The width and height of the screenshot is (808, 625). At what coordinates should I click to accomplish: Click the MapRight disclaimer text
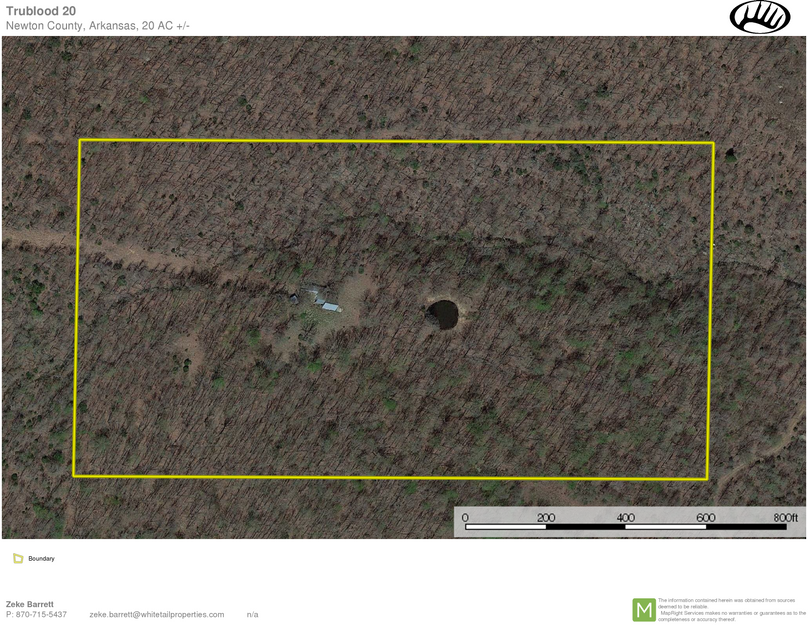730,609
